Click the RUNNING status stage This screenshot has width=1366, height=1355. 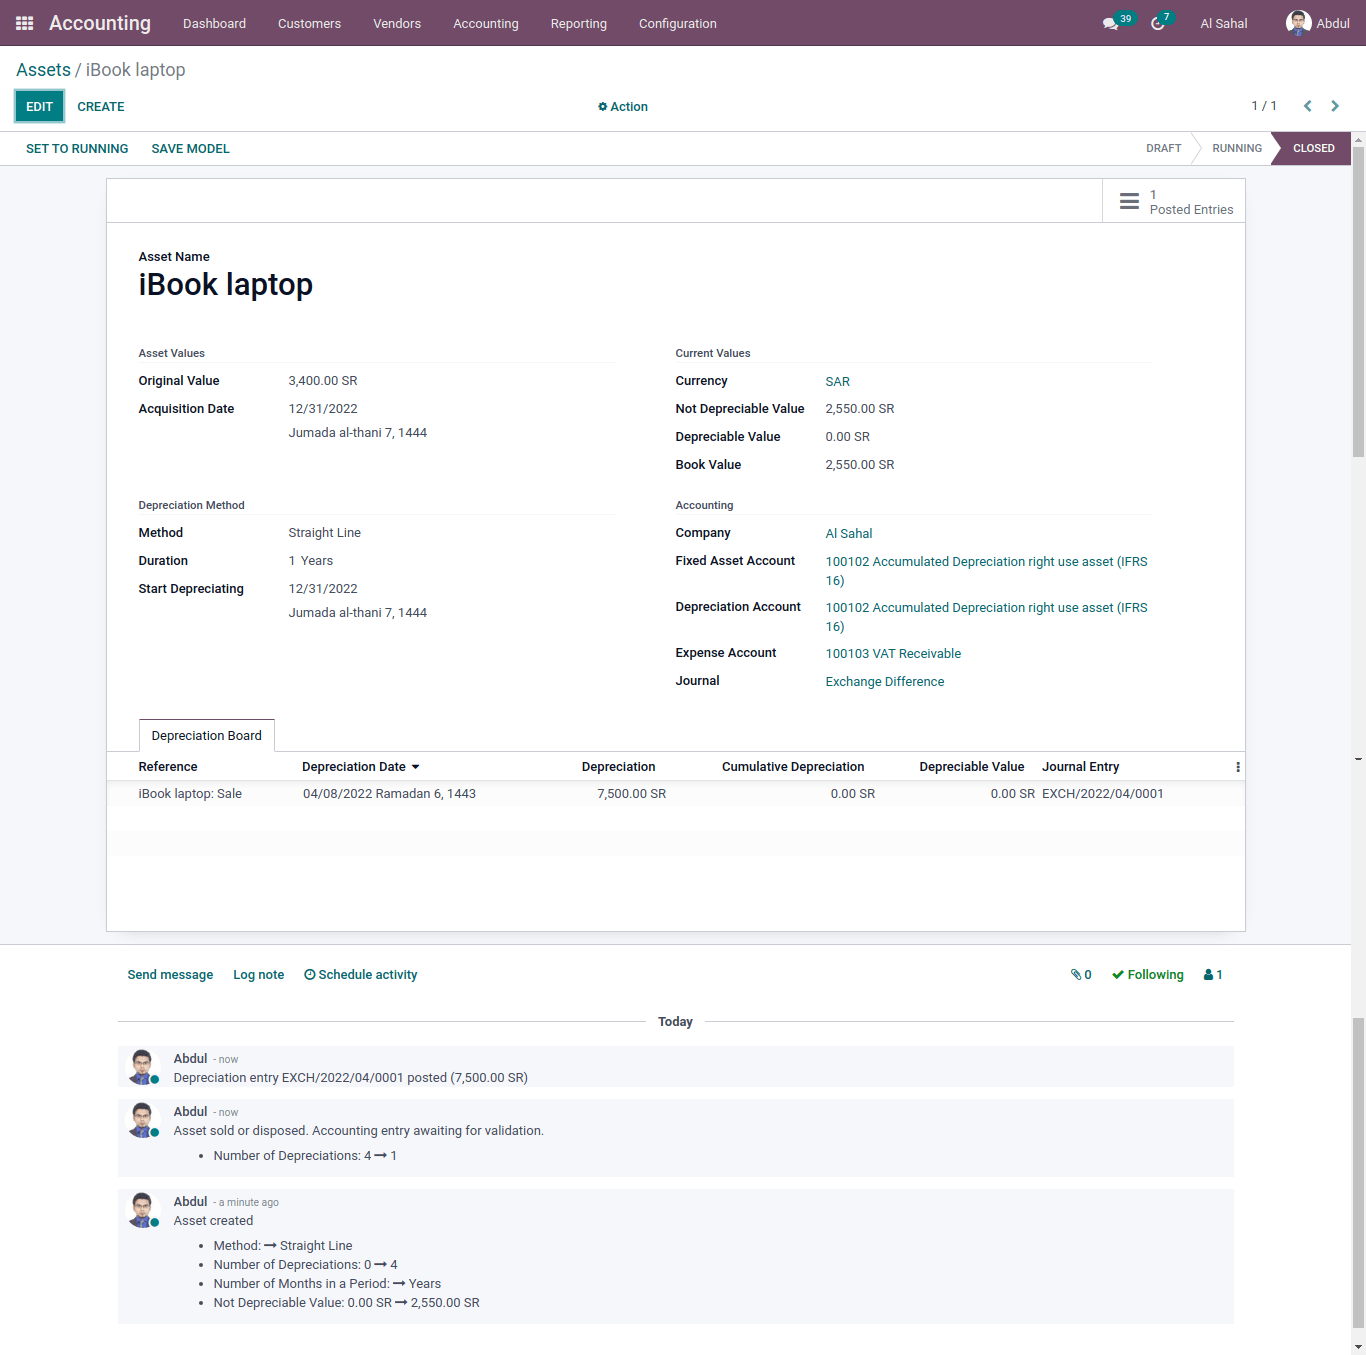(x=1237, y=148)
